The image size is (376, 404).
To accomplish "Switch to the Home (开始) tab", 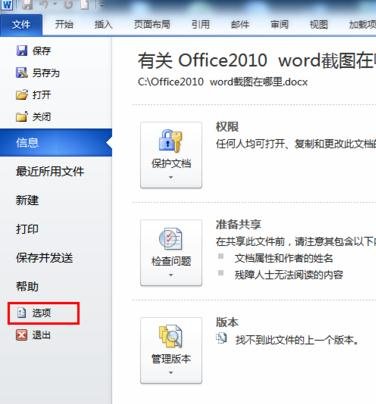I will point(64,24).
